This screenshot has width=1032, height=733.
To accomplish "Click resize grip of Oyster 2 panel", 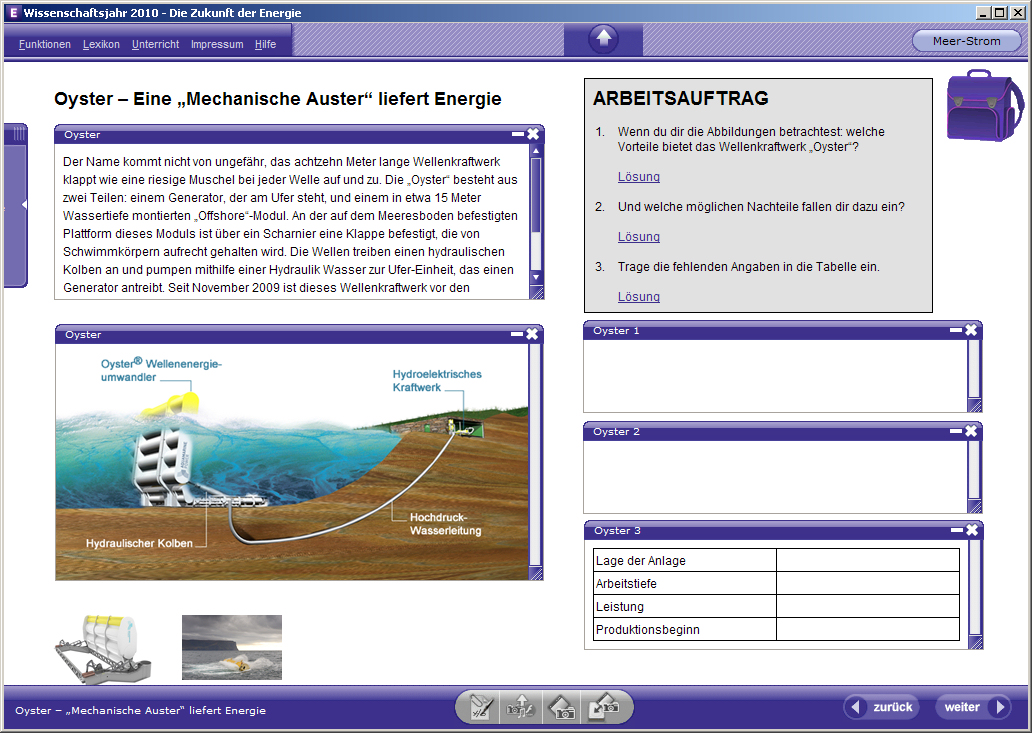I will pyautogui.click(x=975, y=506).
